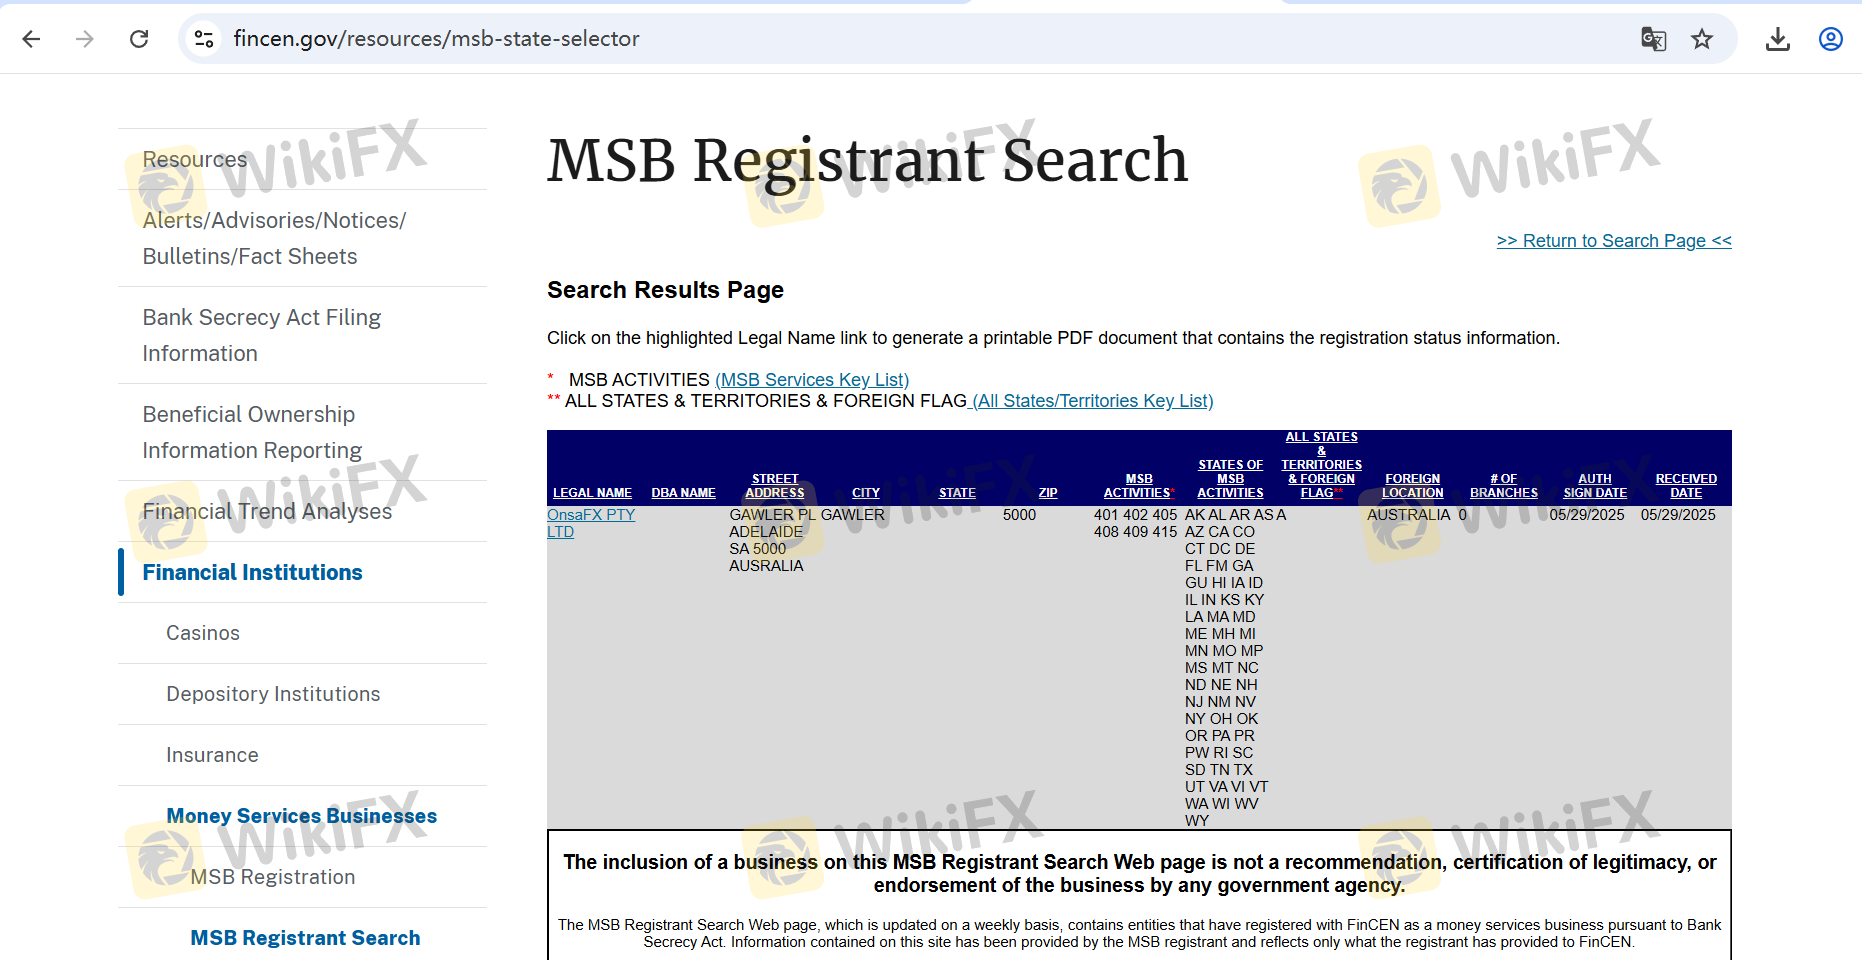The width and height of the screenshot is (1862, 960).
Task: Open MSB Registrant Search sidebar link
Action: coord(305,938)
